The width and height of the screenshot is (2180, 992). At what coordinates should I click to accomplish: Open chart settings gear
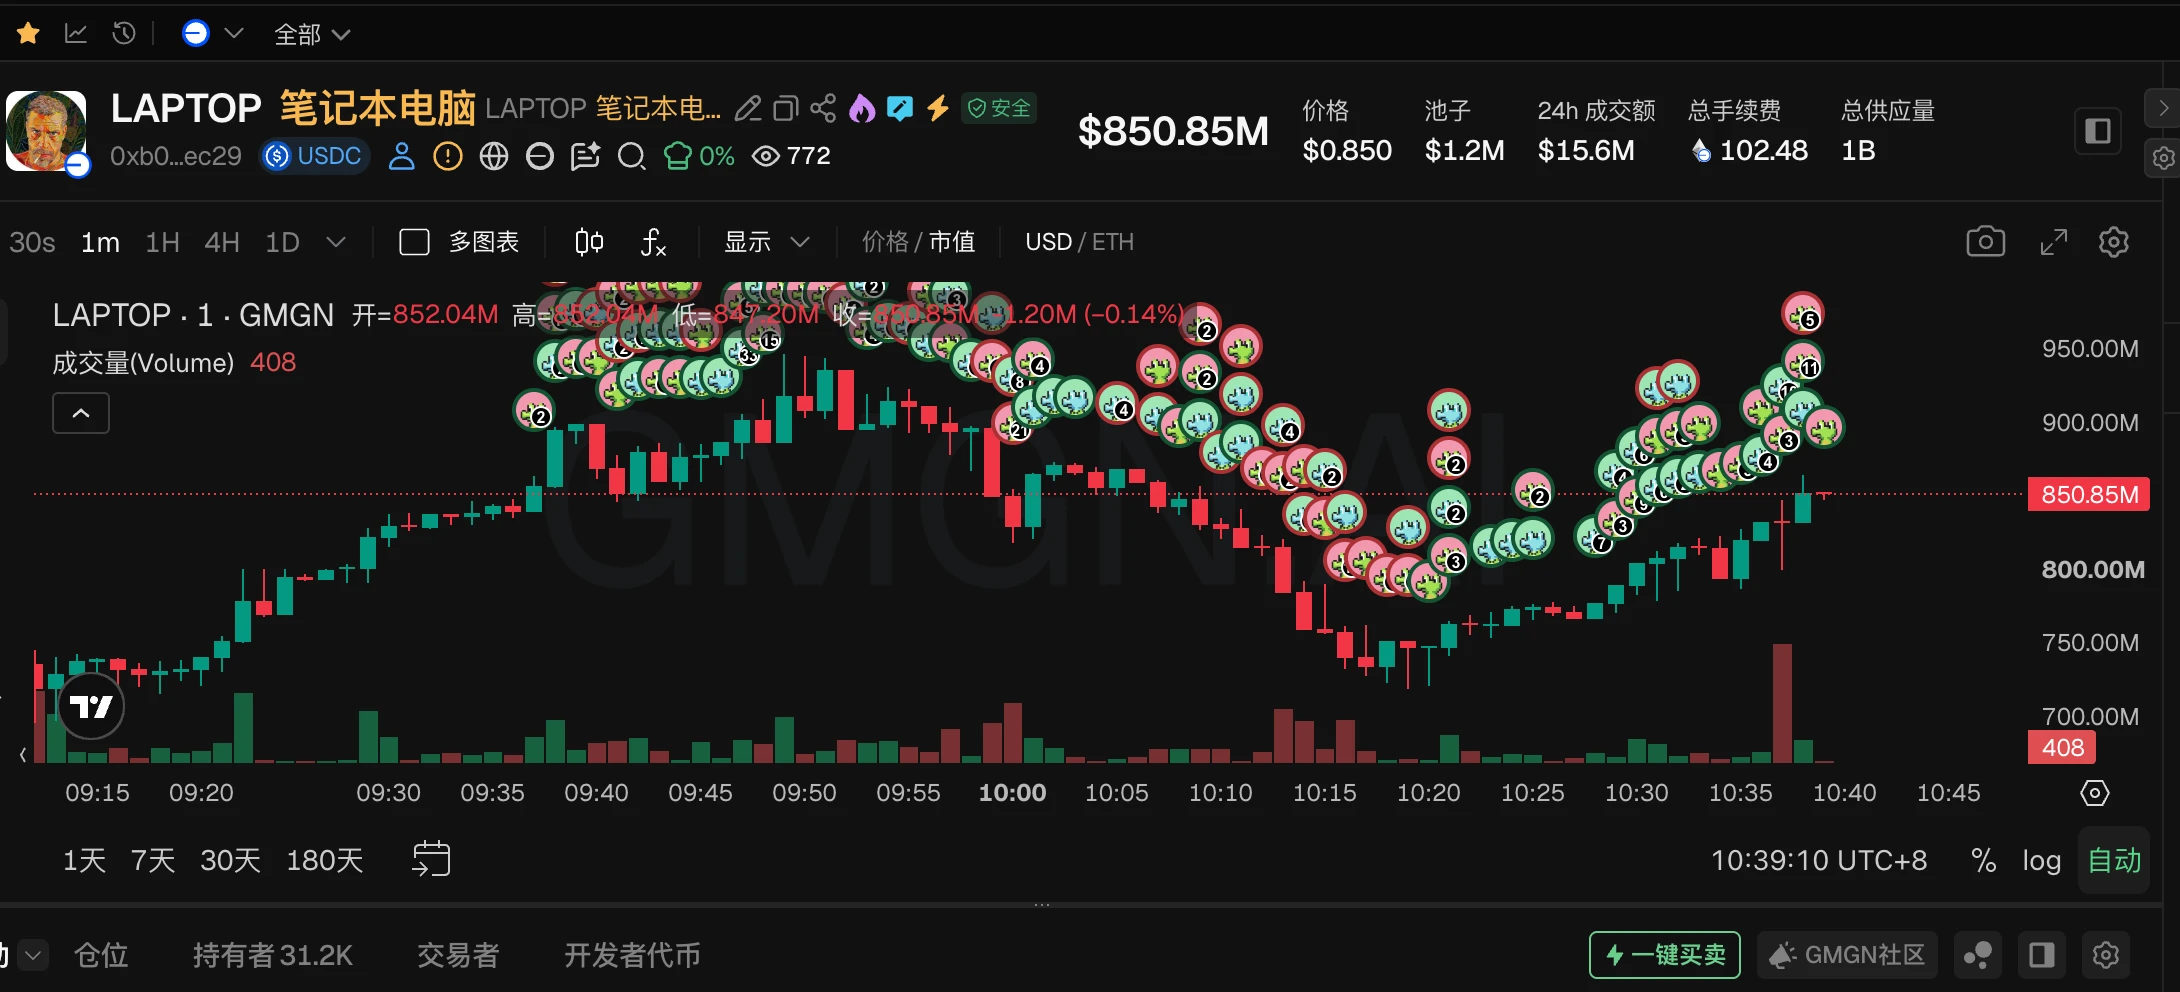coord(2114,242)
